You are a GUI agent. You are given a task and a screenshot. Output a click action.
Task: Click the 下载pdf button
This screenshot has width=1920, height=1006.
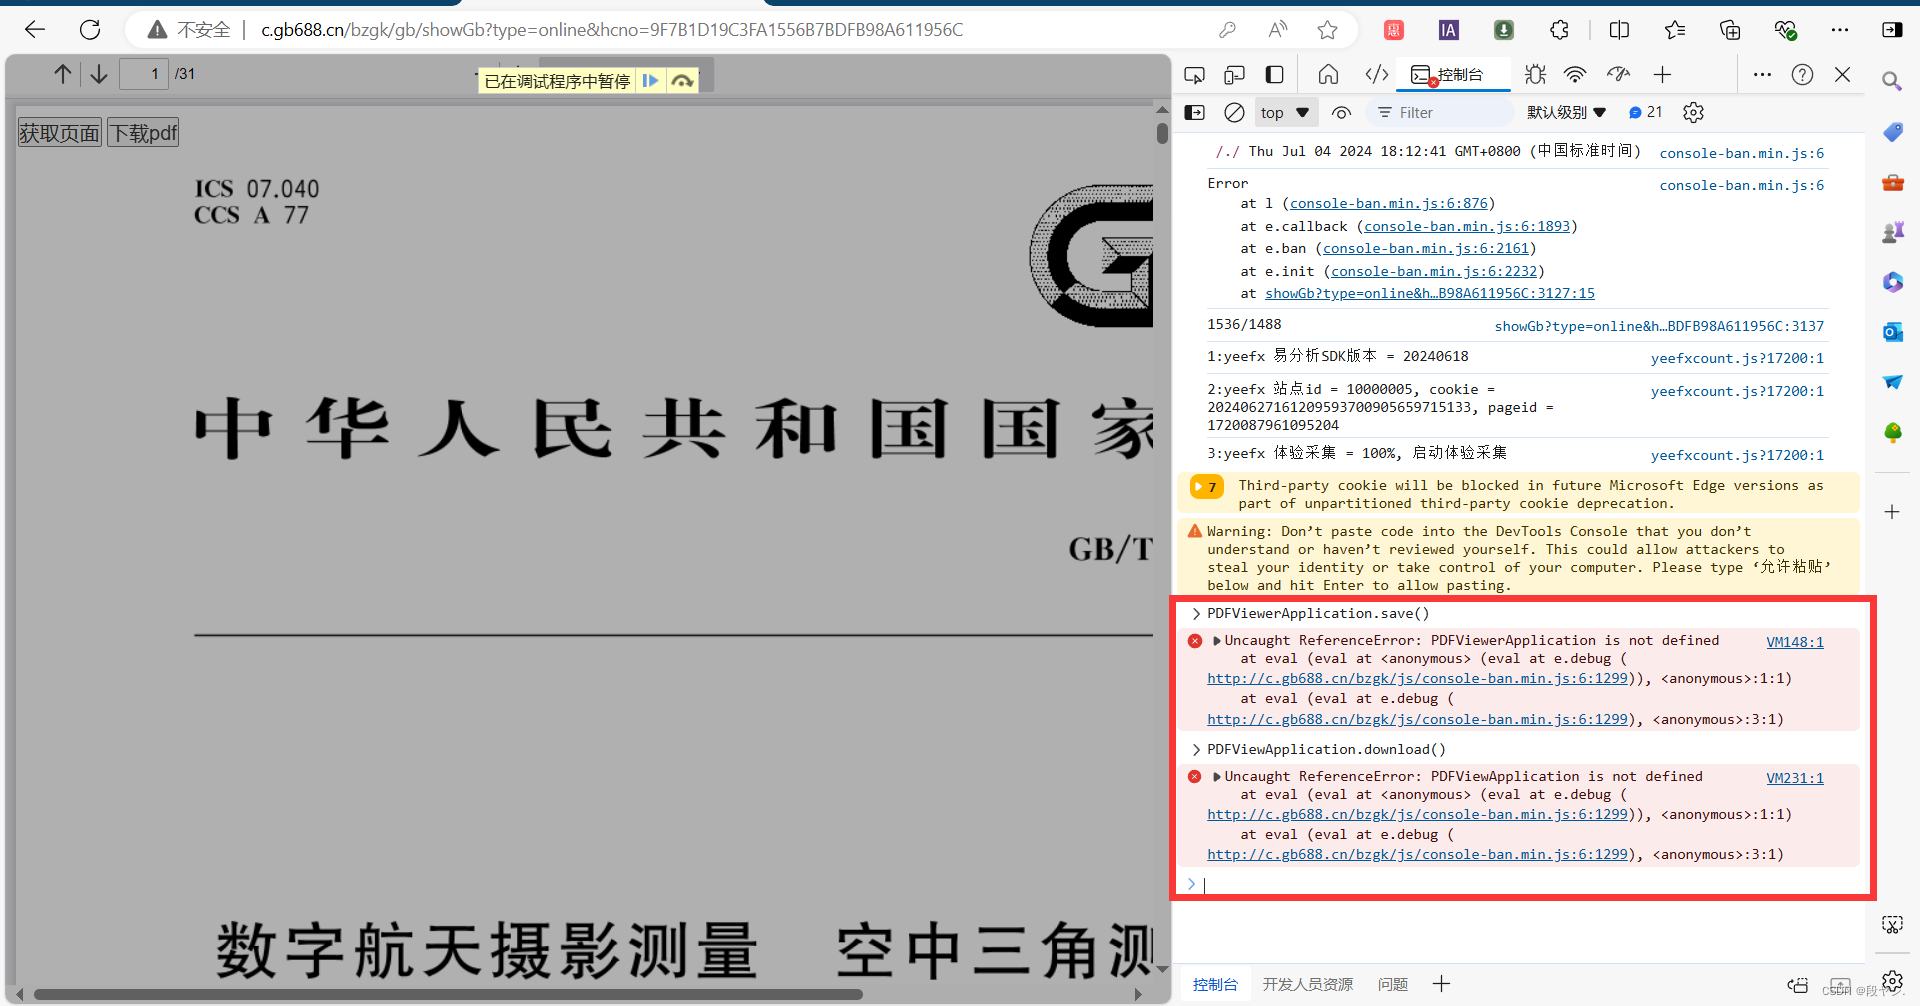click(x=142, y=131)
